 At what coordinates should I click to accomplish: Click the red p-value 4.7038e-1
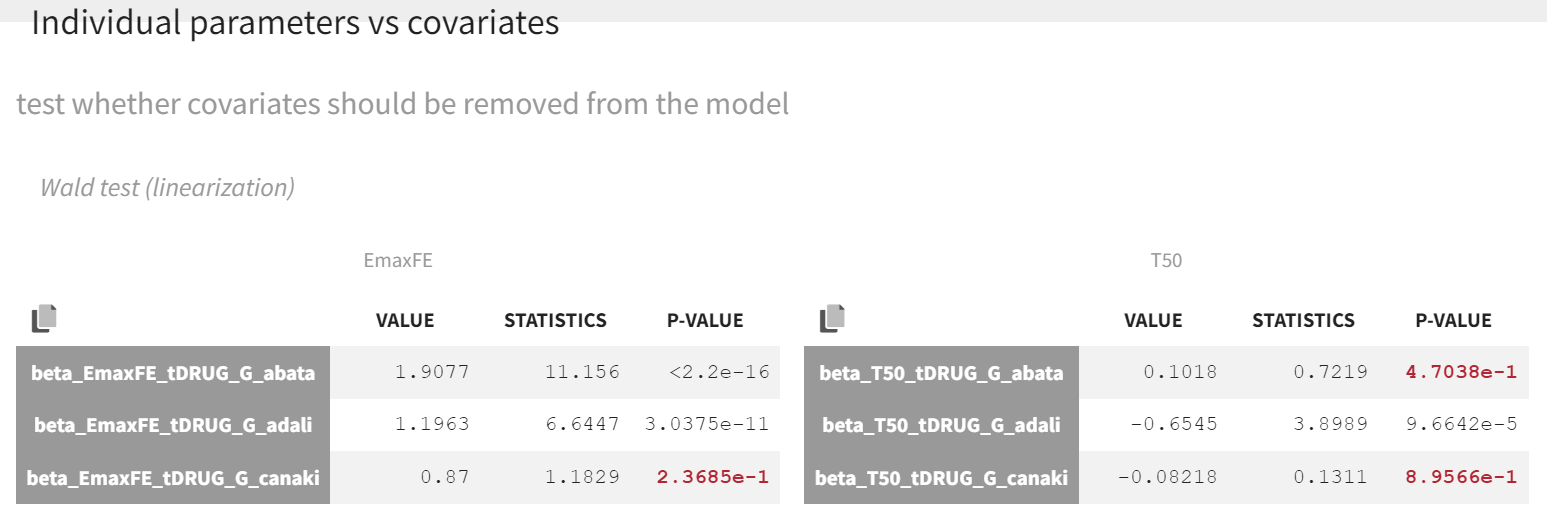(x=1460, y=373)
